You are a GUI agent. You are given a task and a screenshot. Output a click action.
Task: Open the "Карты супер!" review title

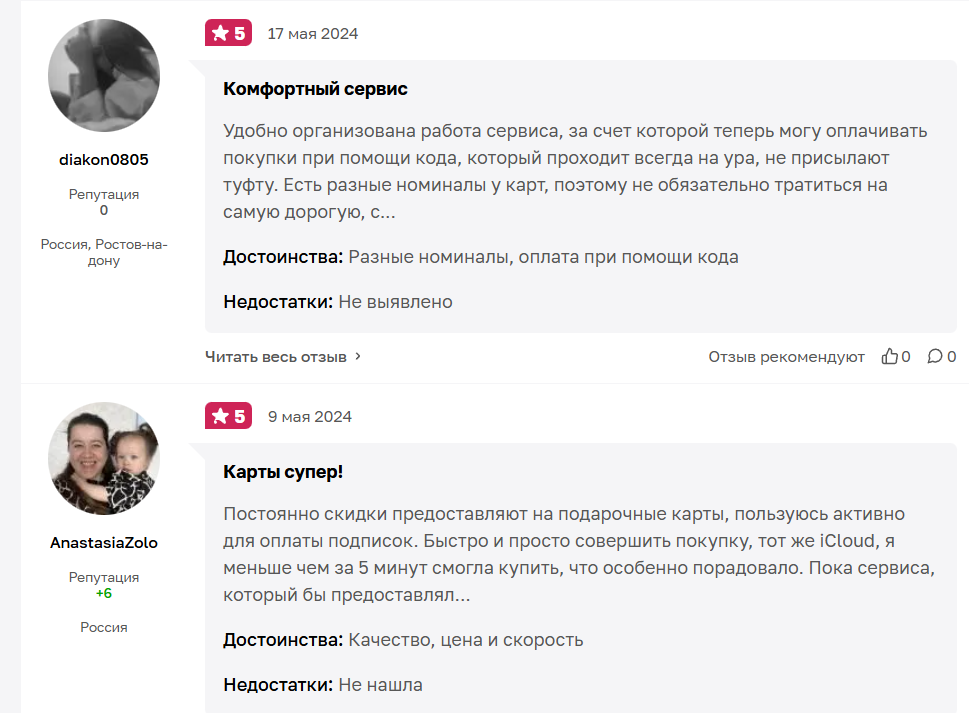[x=283, y=472]
